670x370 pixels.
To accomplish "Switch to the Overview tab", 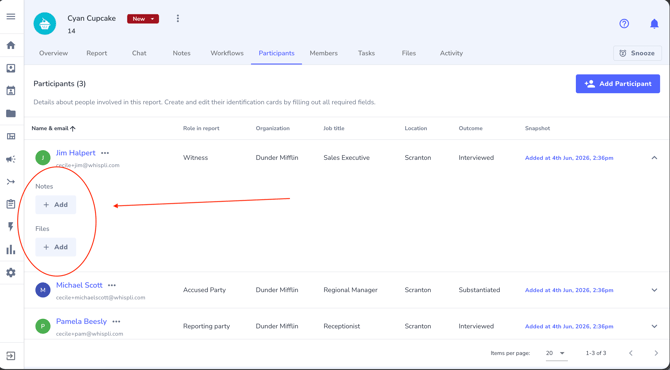I will tap(53, 53).
